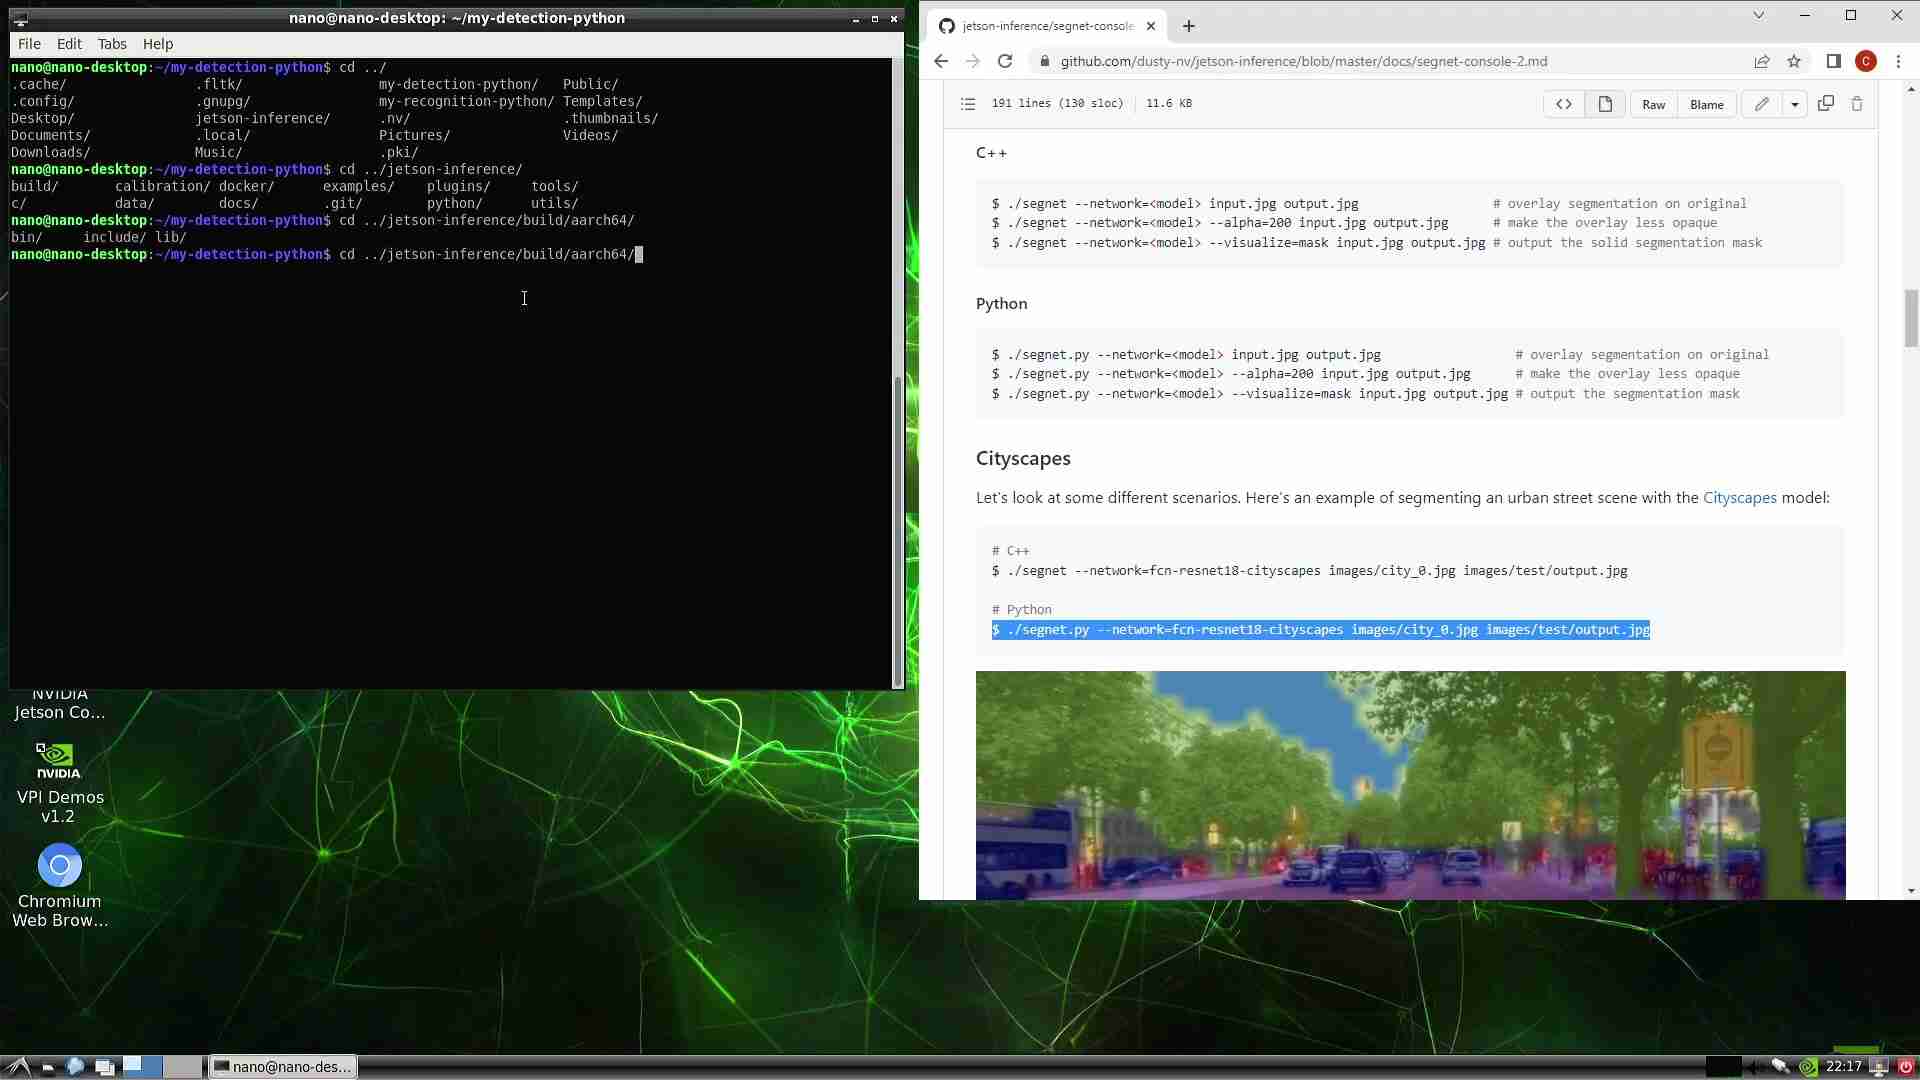Viewport: 1920px width, 1080px height.
Task: Bookmark this page with the star icon
Action: click(x=1794, y=61)
